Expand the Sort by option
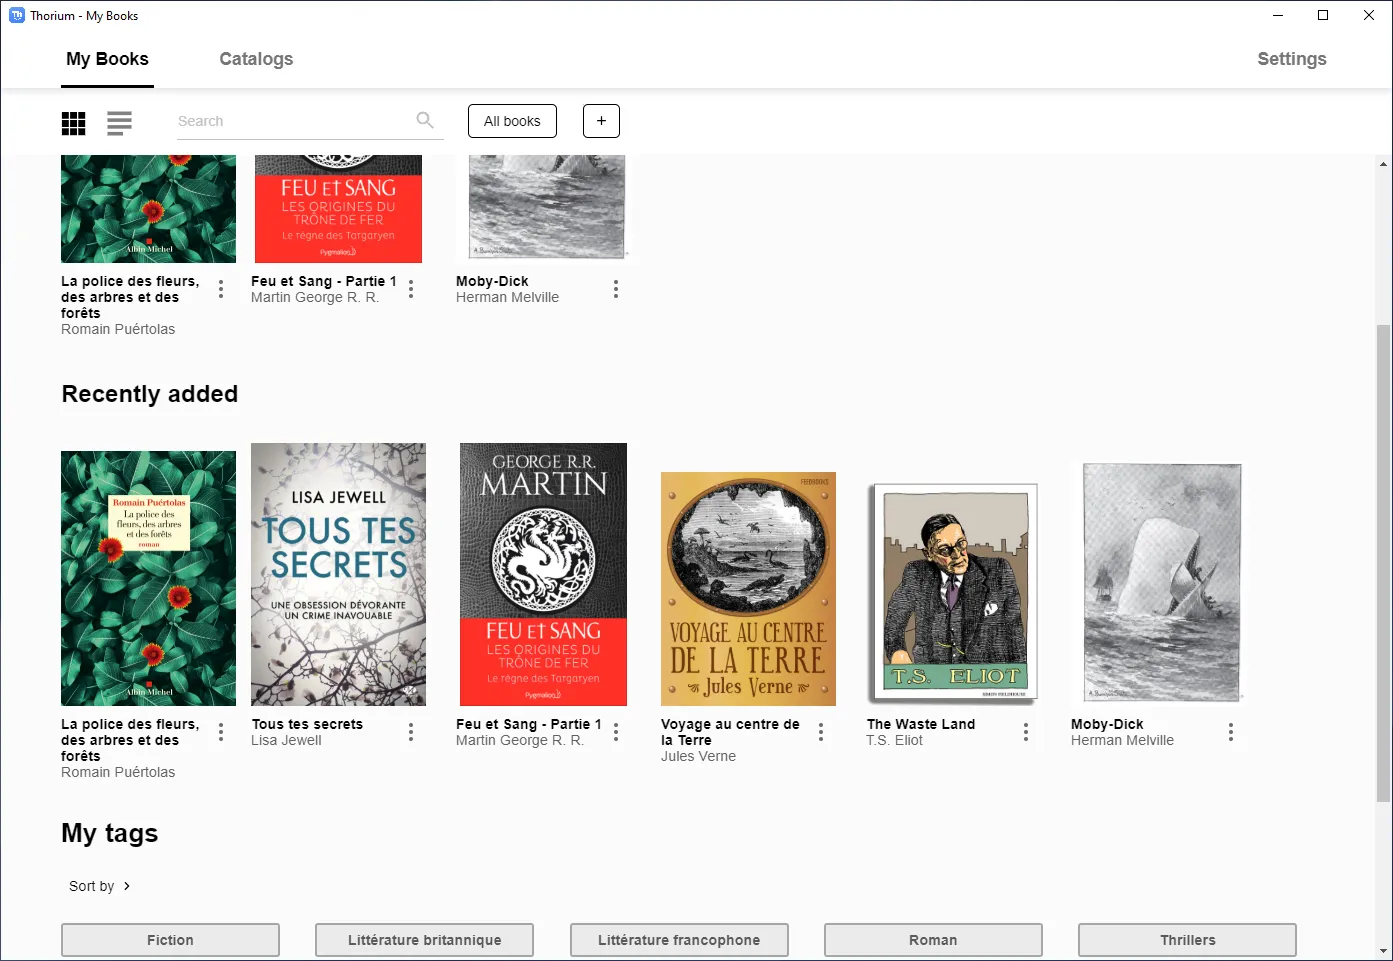This screenshot has width=1393, height=961. [x=100, y=886]
